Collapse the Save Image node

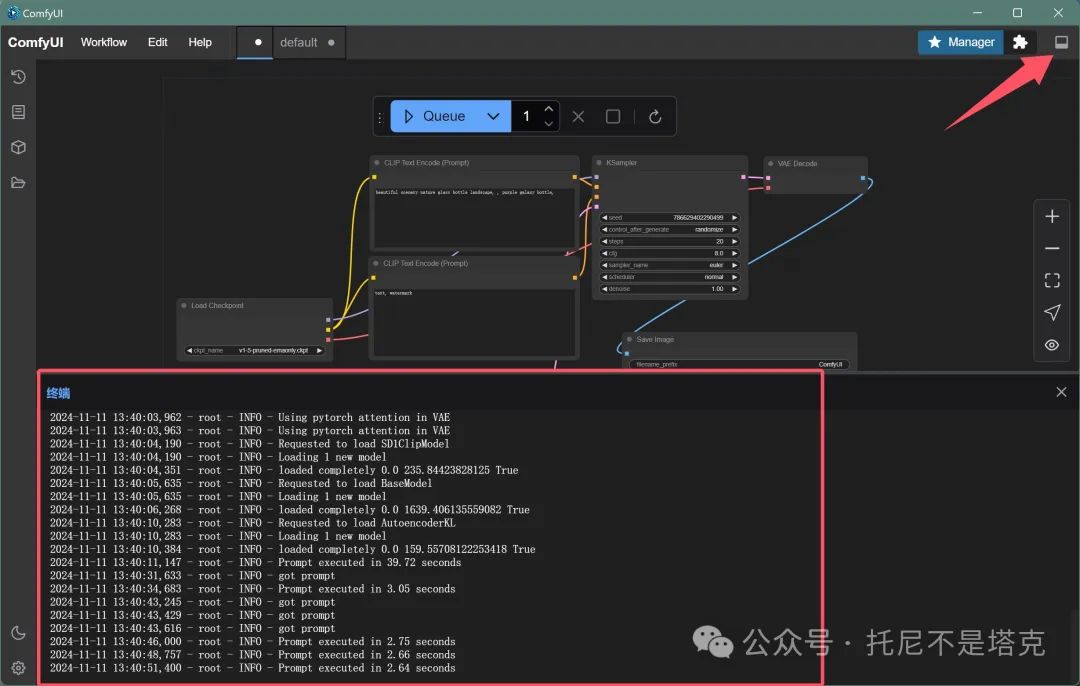tap(629, 340)
